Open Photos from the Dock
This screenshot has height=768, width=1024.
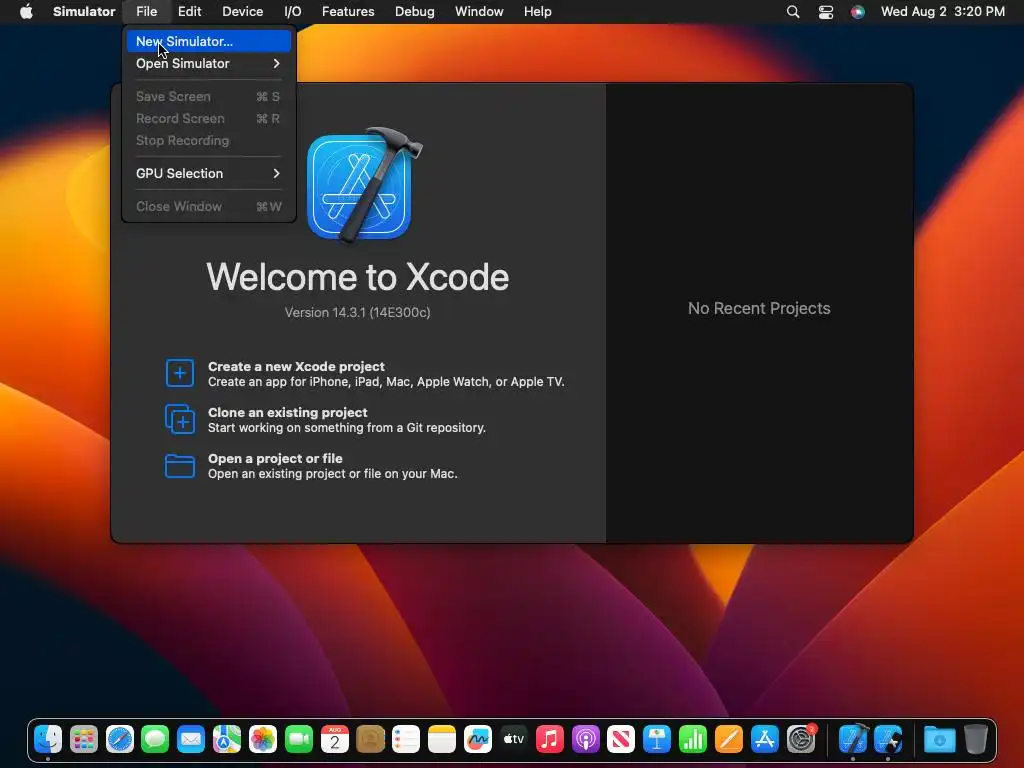(263, 739)
